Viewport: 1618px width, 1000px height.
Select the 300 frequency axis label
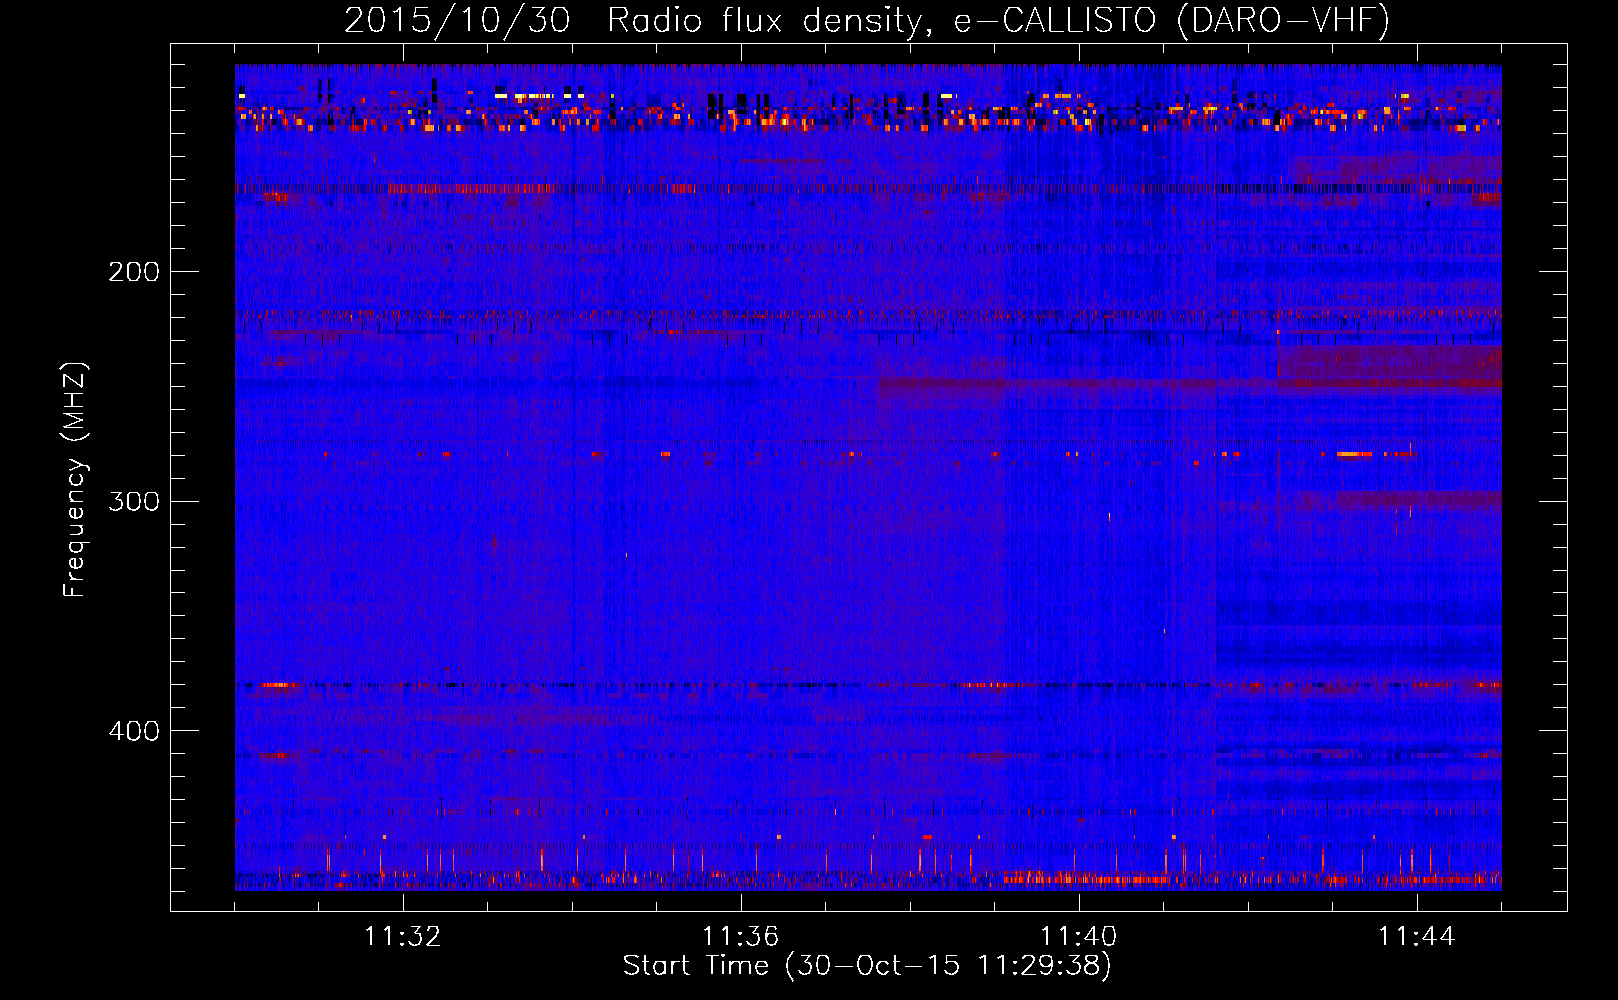134,501
